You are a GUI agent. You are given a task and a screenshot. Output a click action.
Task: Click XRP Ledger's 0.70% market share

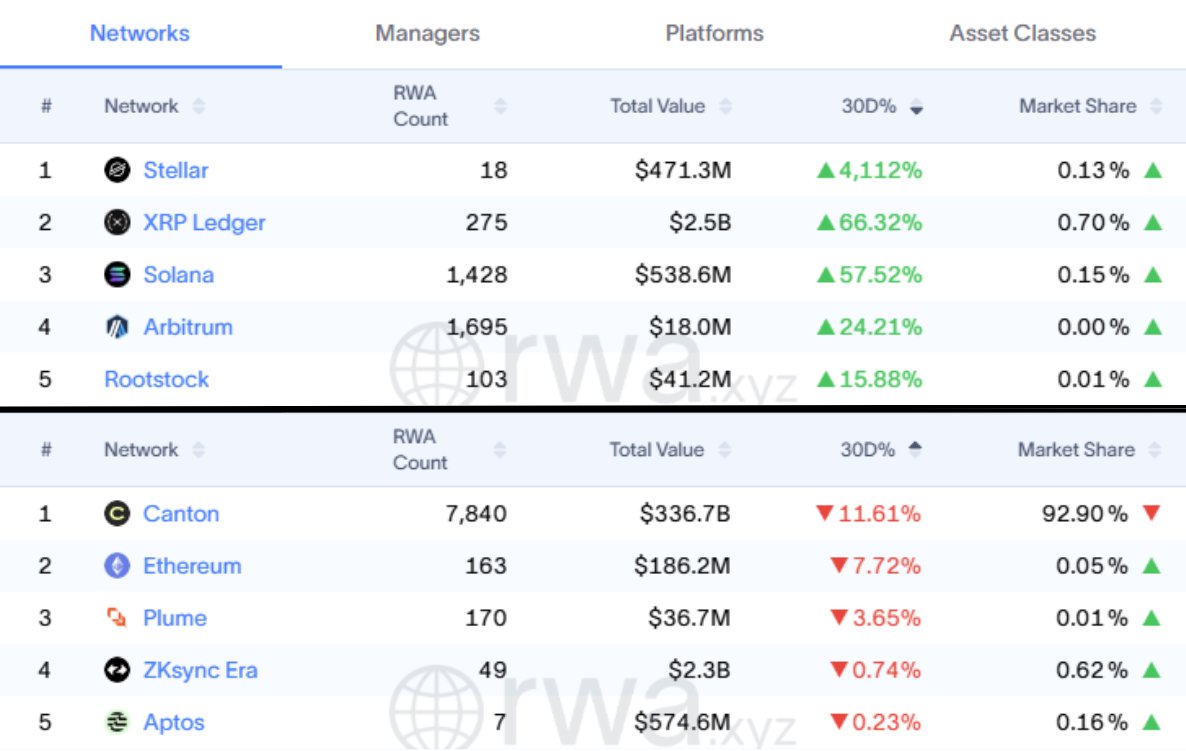click(x=1094, y=222)
